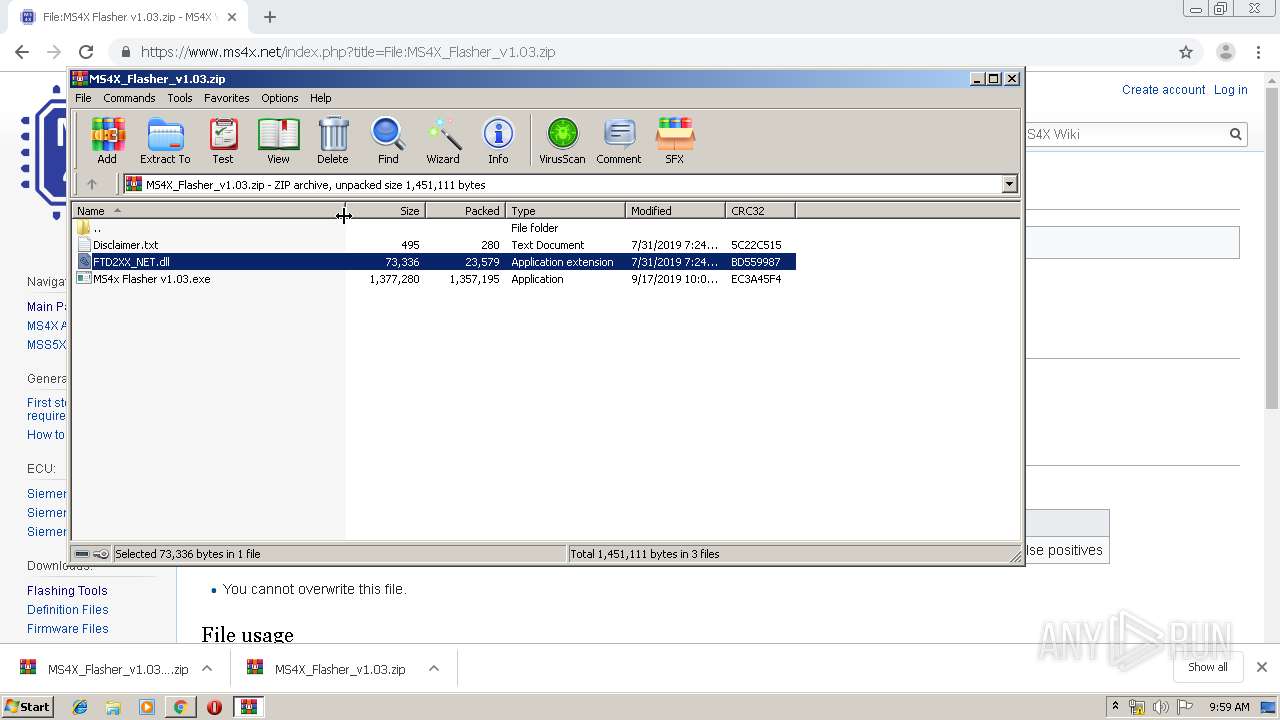
Task: Open the Definition Files sidebar link
Action: (x=68, y=610)
